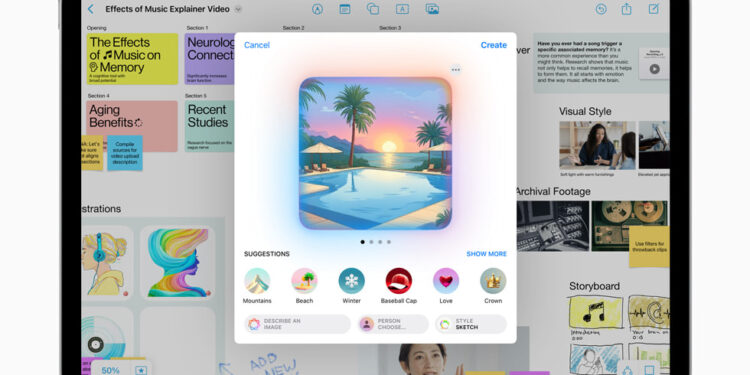Select the Aging Benefits card
Screen dimensions: 750x375
(x=132, y=126)
